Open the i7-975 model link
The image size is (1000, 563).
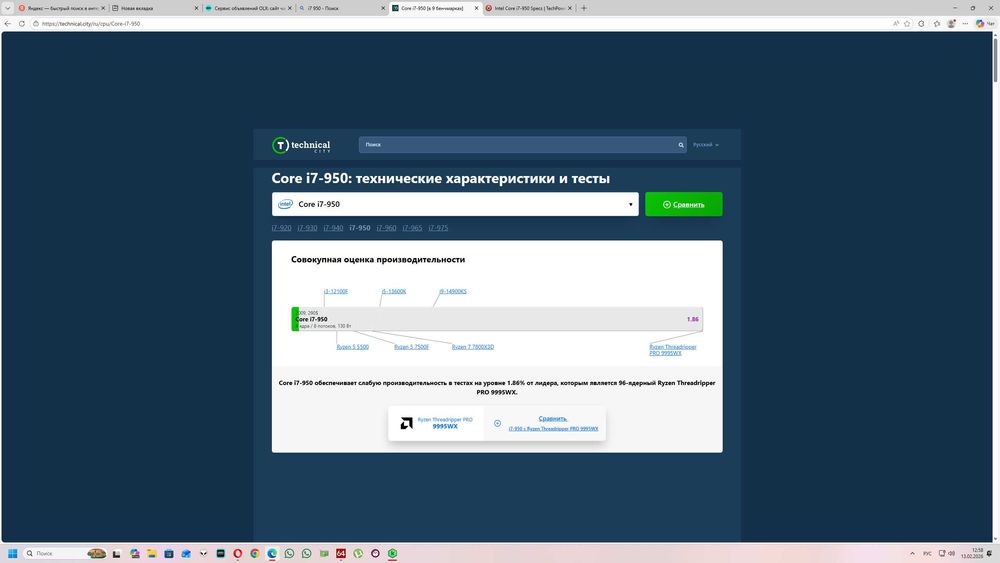[x=438, y=228]
